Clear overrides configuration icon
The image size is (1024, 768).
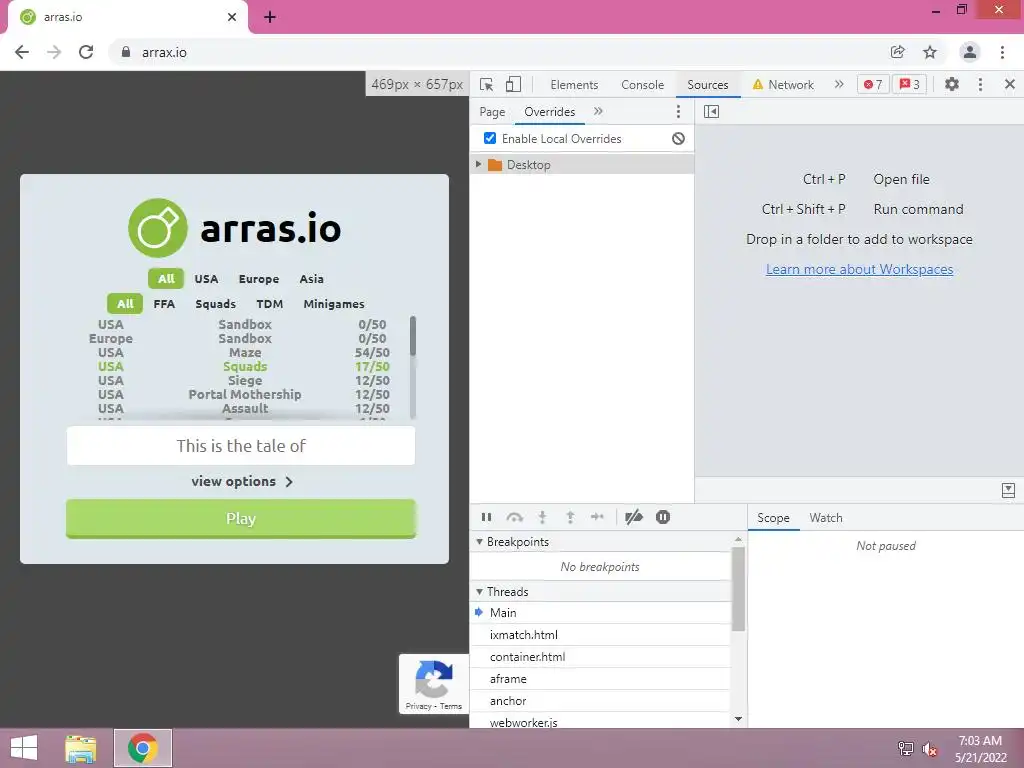[679, 138]
